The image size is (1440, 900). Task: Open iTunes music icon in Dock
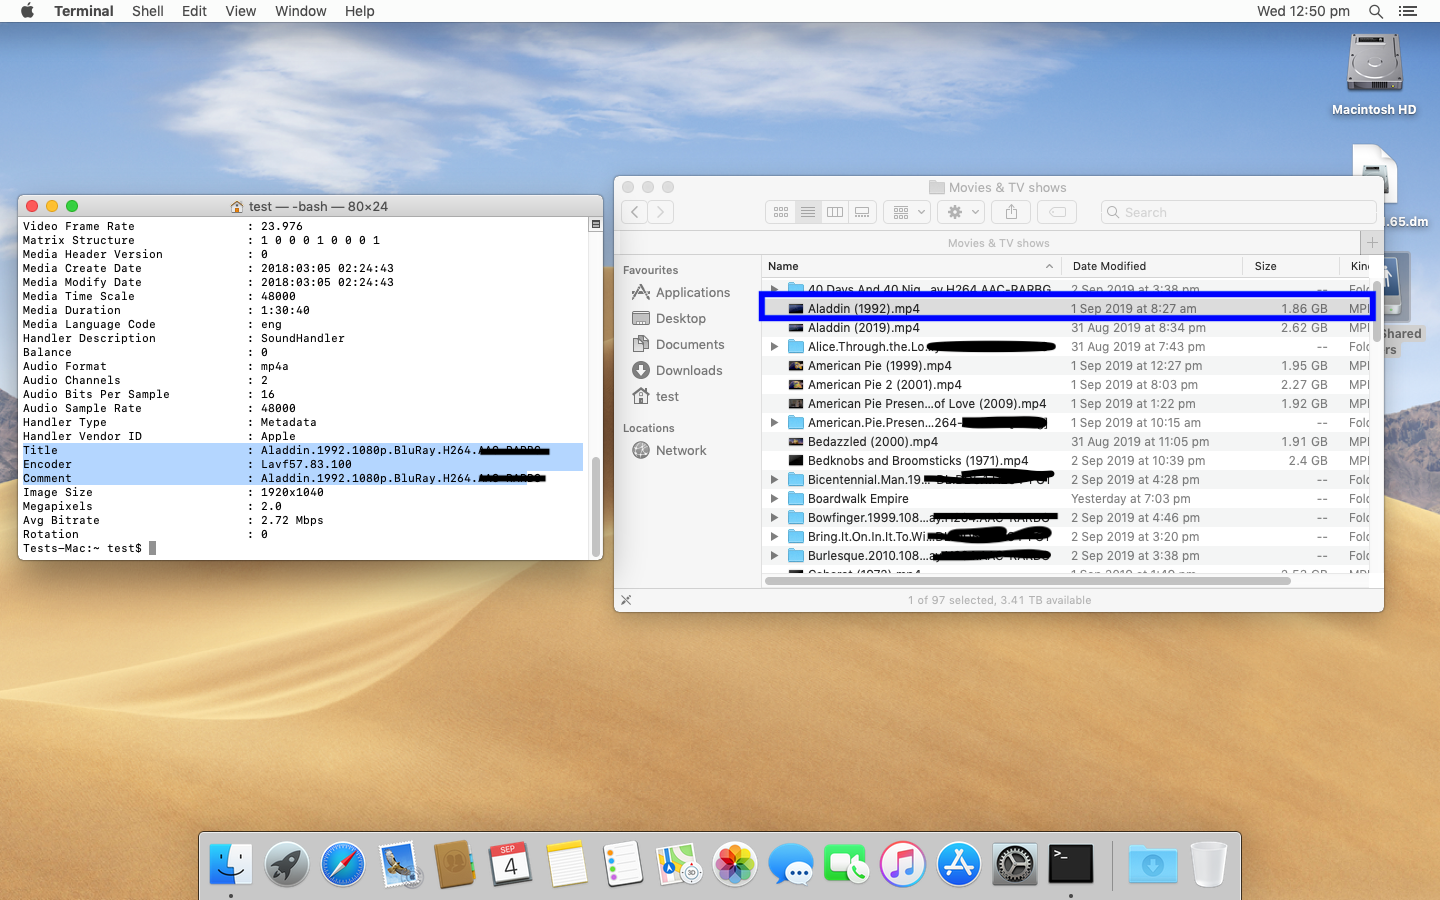[903, 864]
